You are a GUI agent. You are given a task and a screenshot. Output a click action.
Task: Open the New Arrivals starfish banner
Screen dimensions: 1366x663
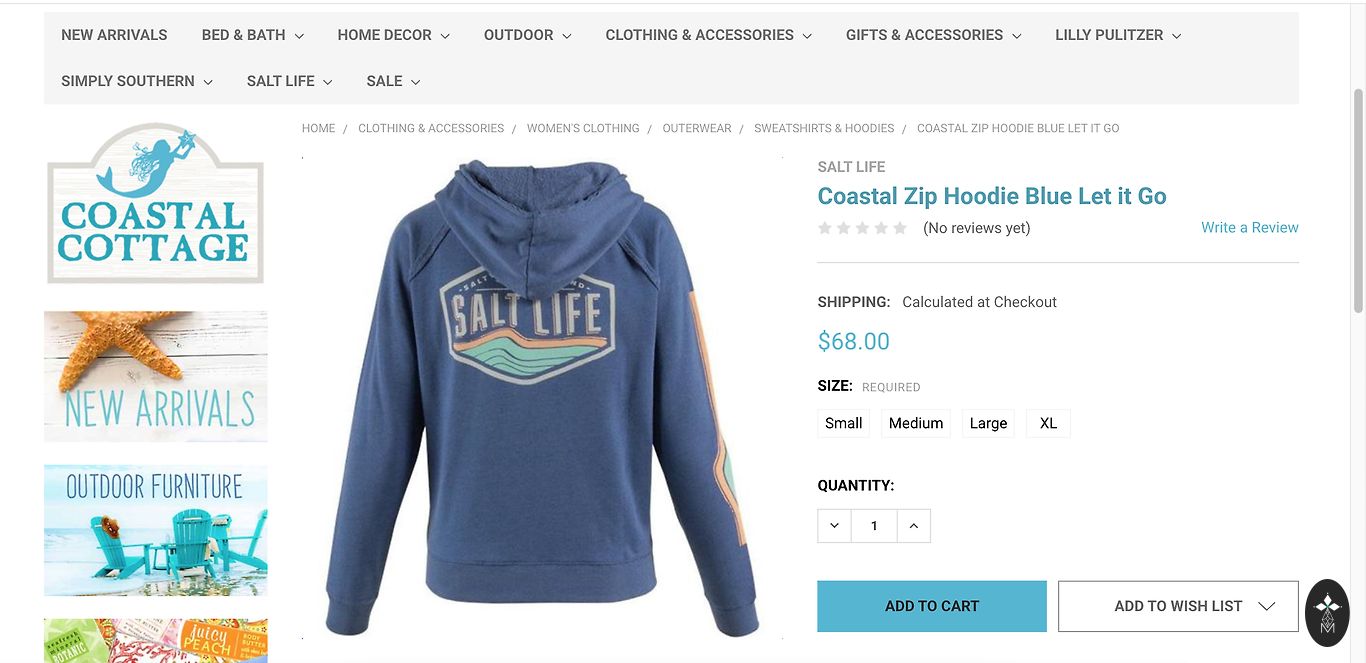click(156, 376)
